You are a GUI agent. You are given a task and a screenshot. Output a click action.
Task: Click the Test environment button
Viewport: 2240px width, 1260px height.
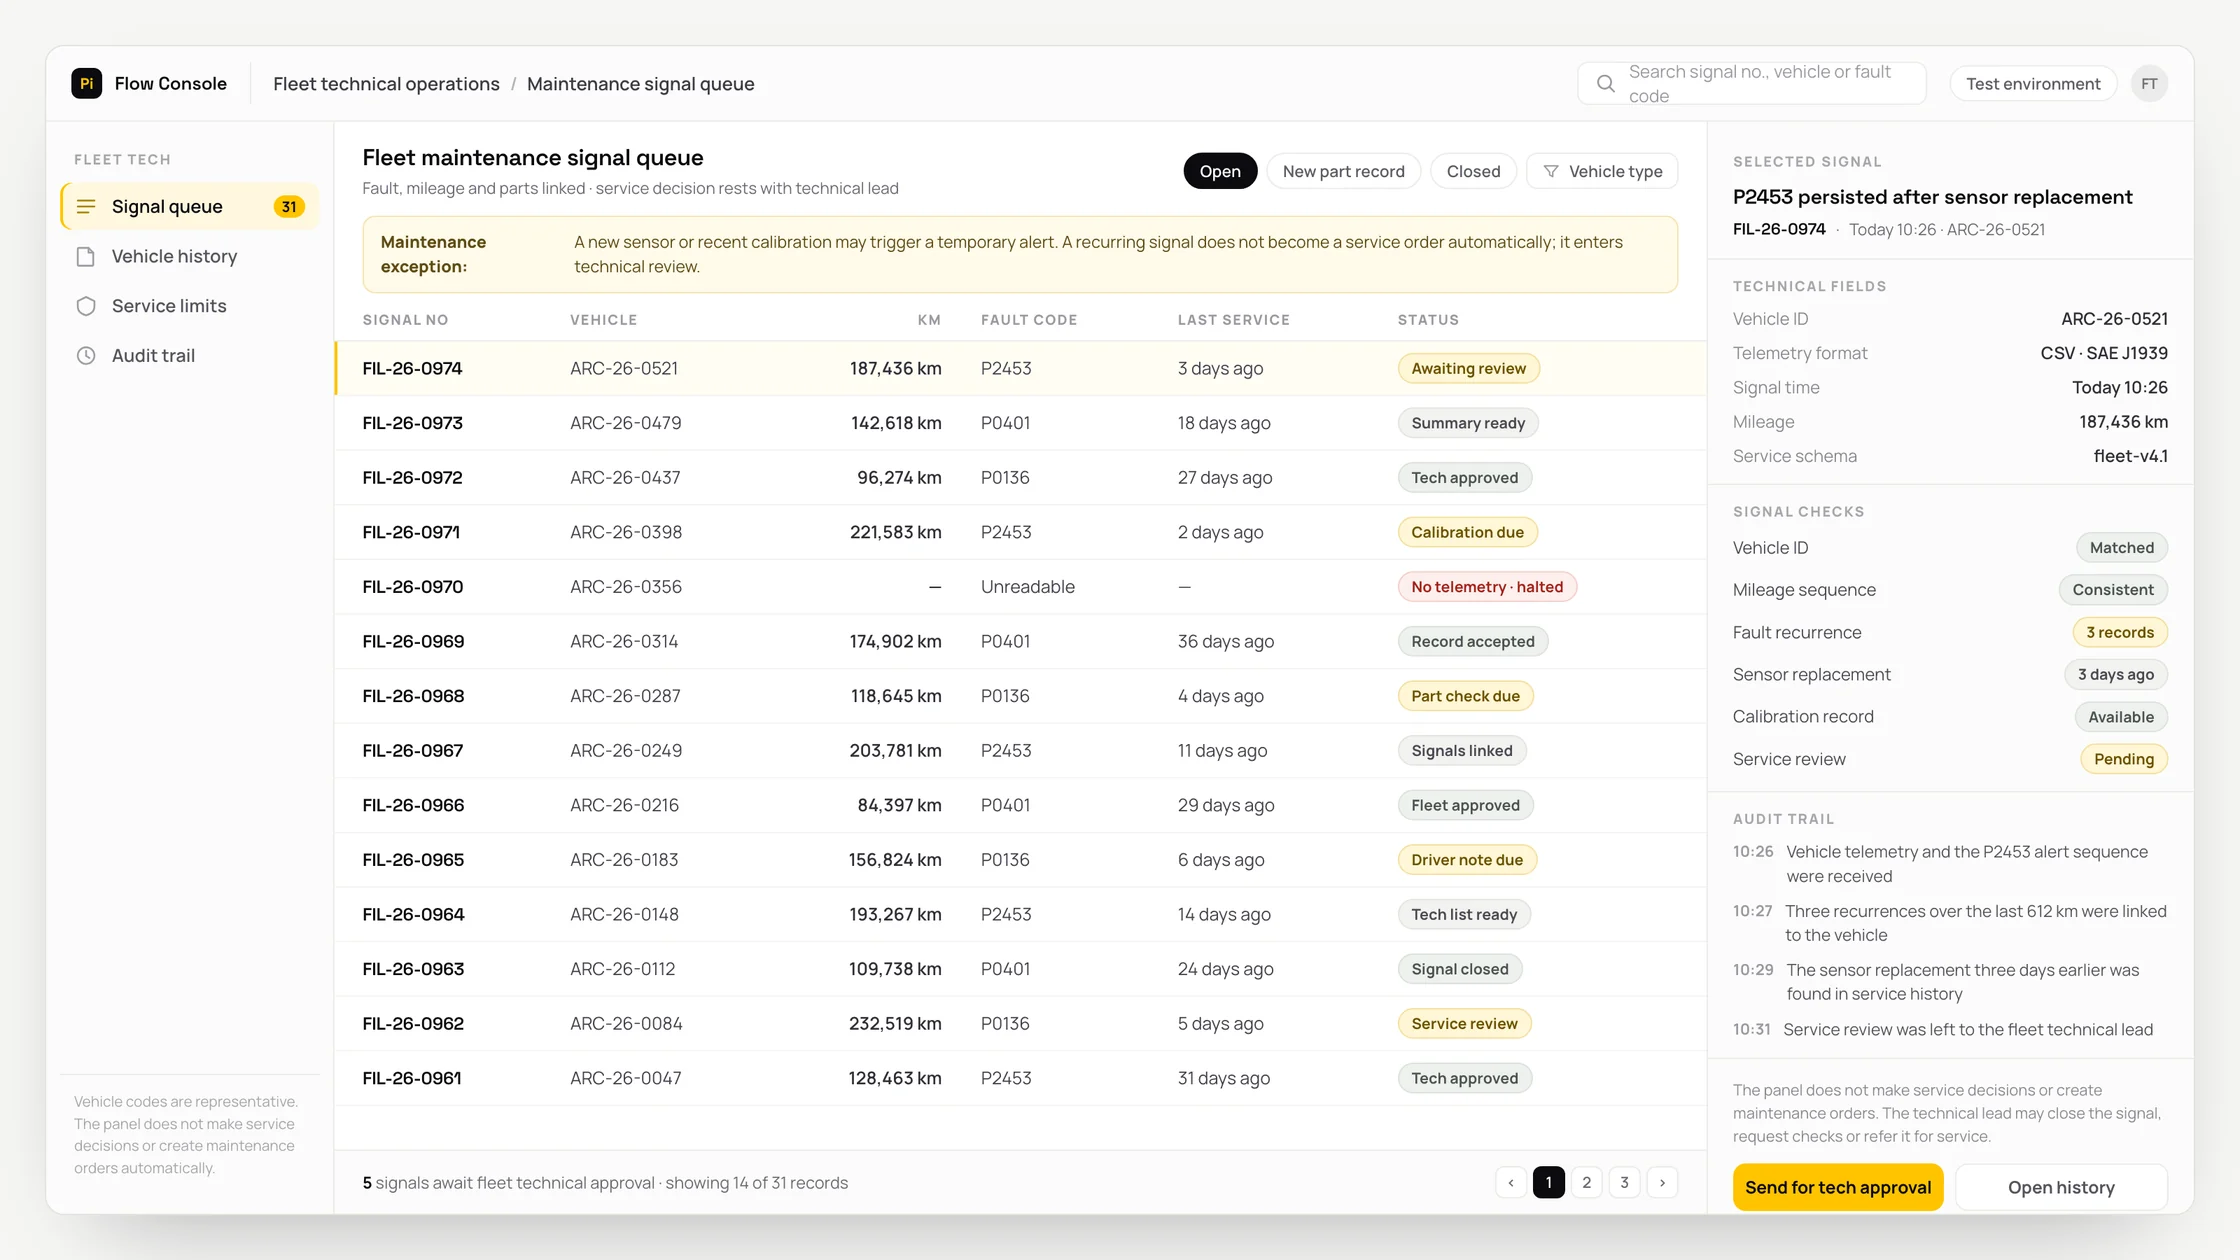coord(2033,84)
